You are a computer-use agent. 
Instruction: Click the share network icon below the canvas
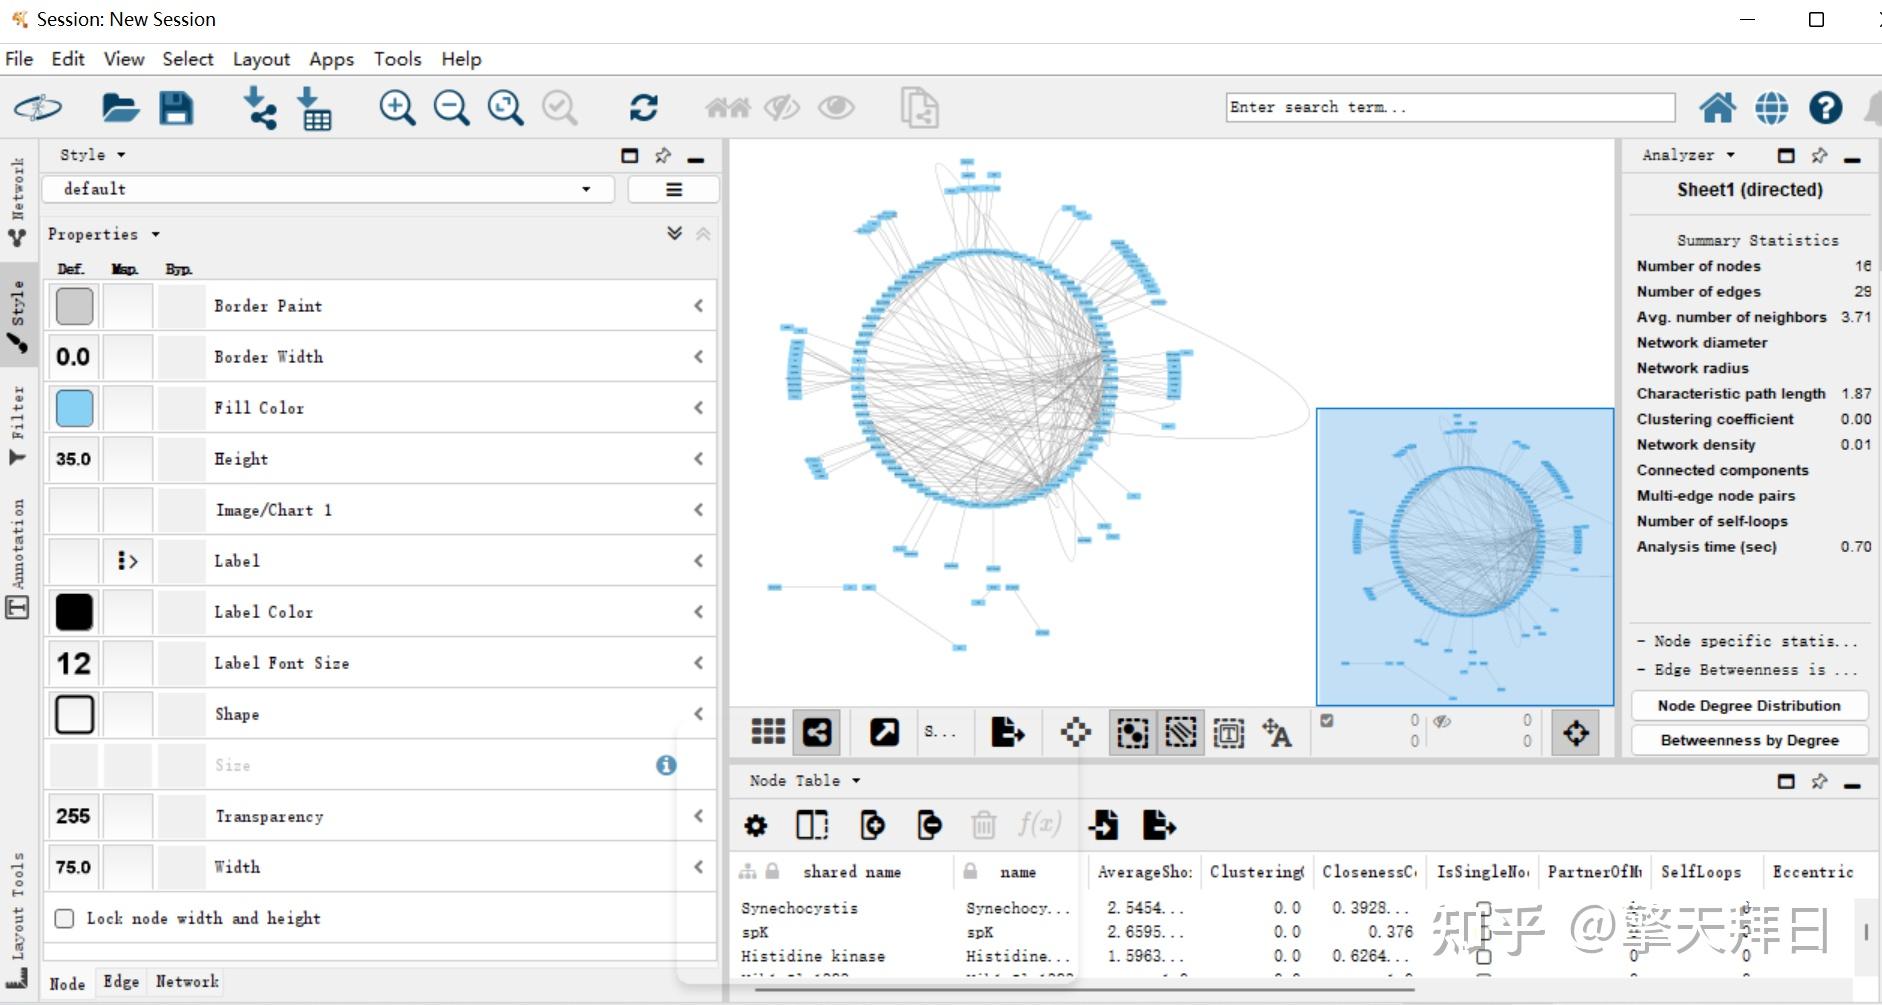(817, 733)
